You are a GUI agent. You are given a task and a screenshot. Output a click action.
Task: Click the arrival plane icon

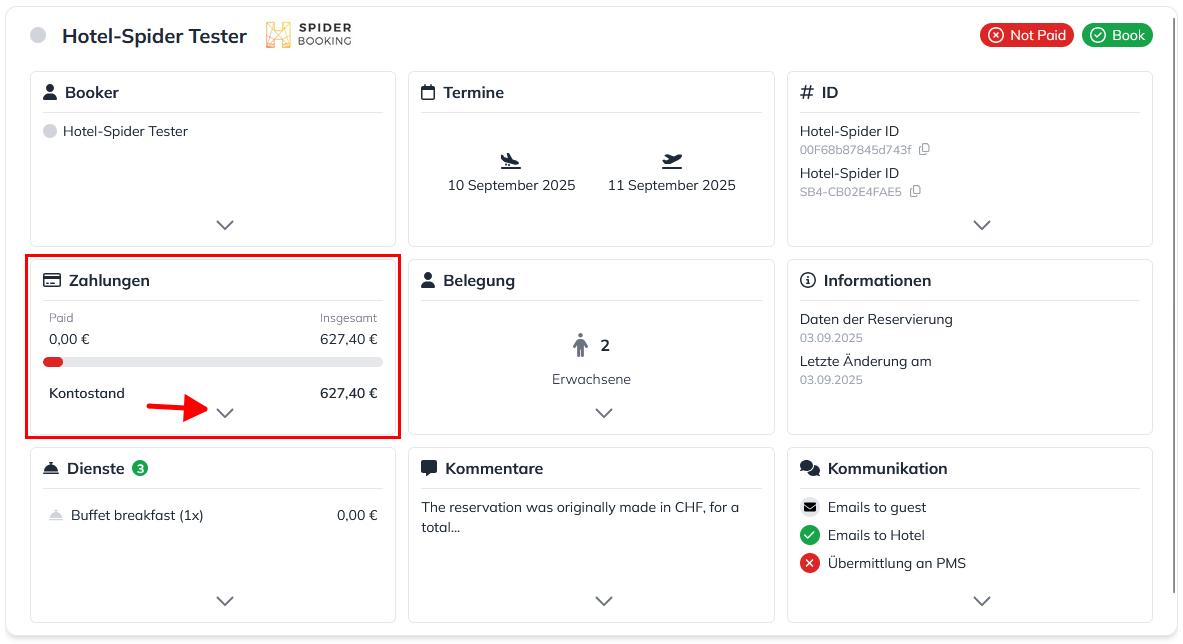(x=511, y=161)
